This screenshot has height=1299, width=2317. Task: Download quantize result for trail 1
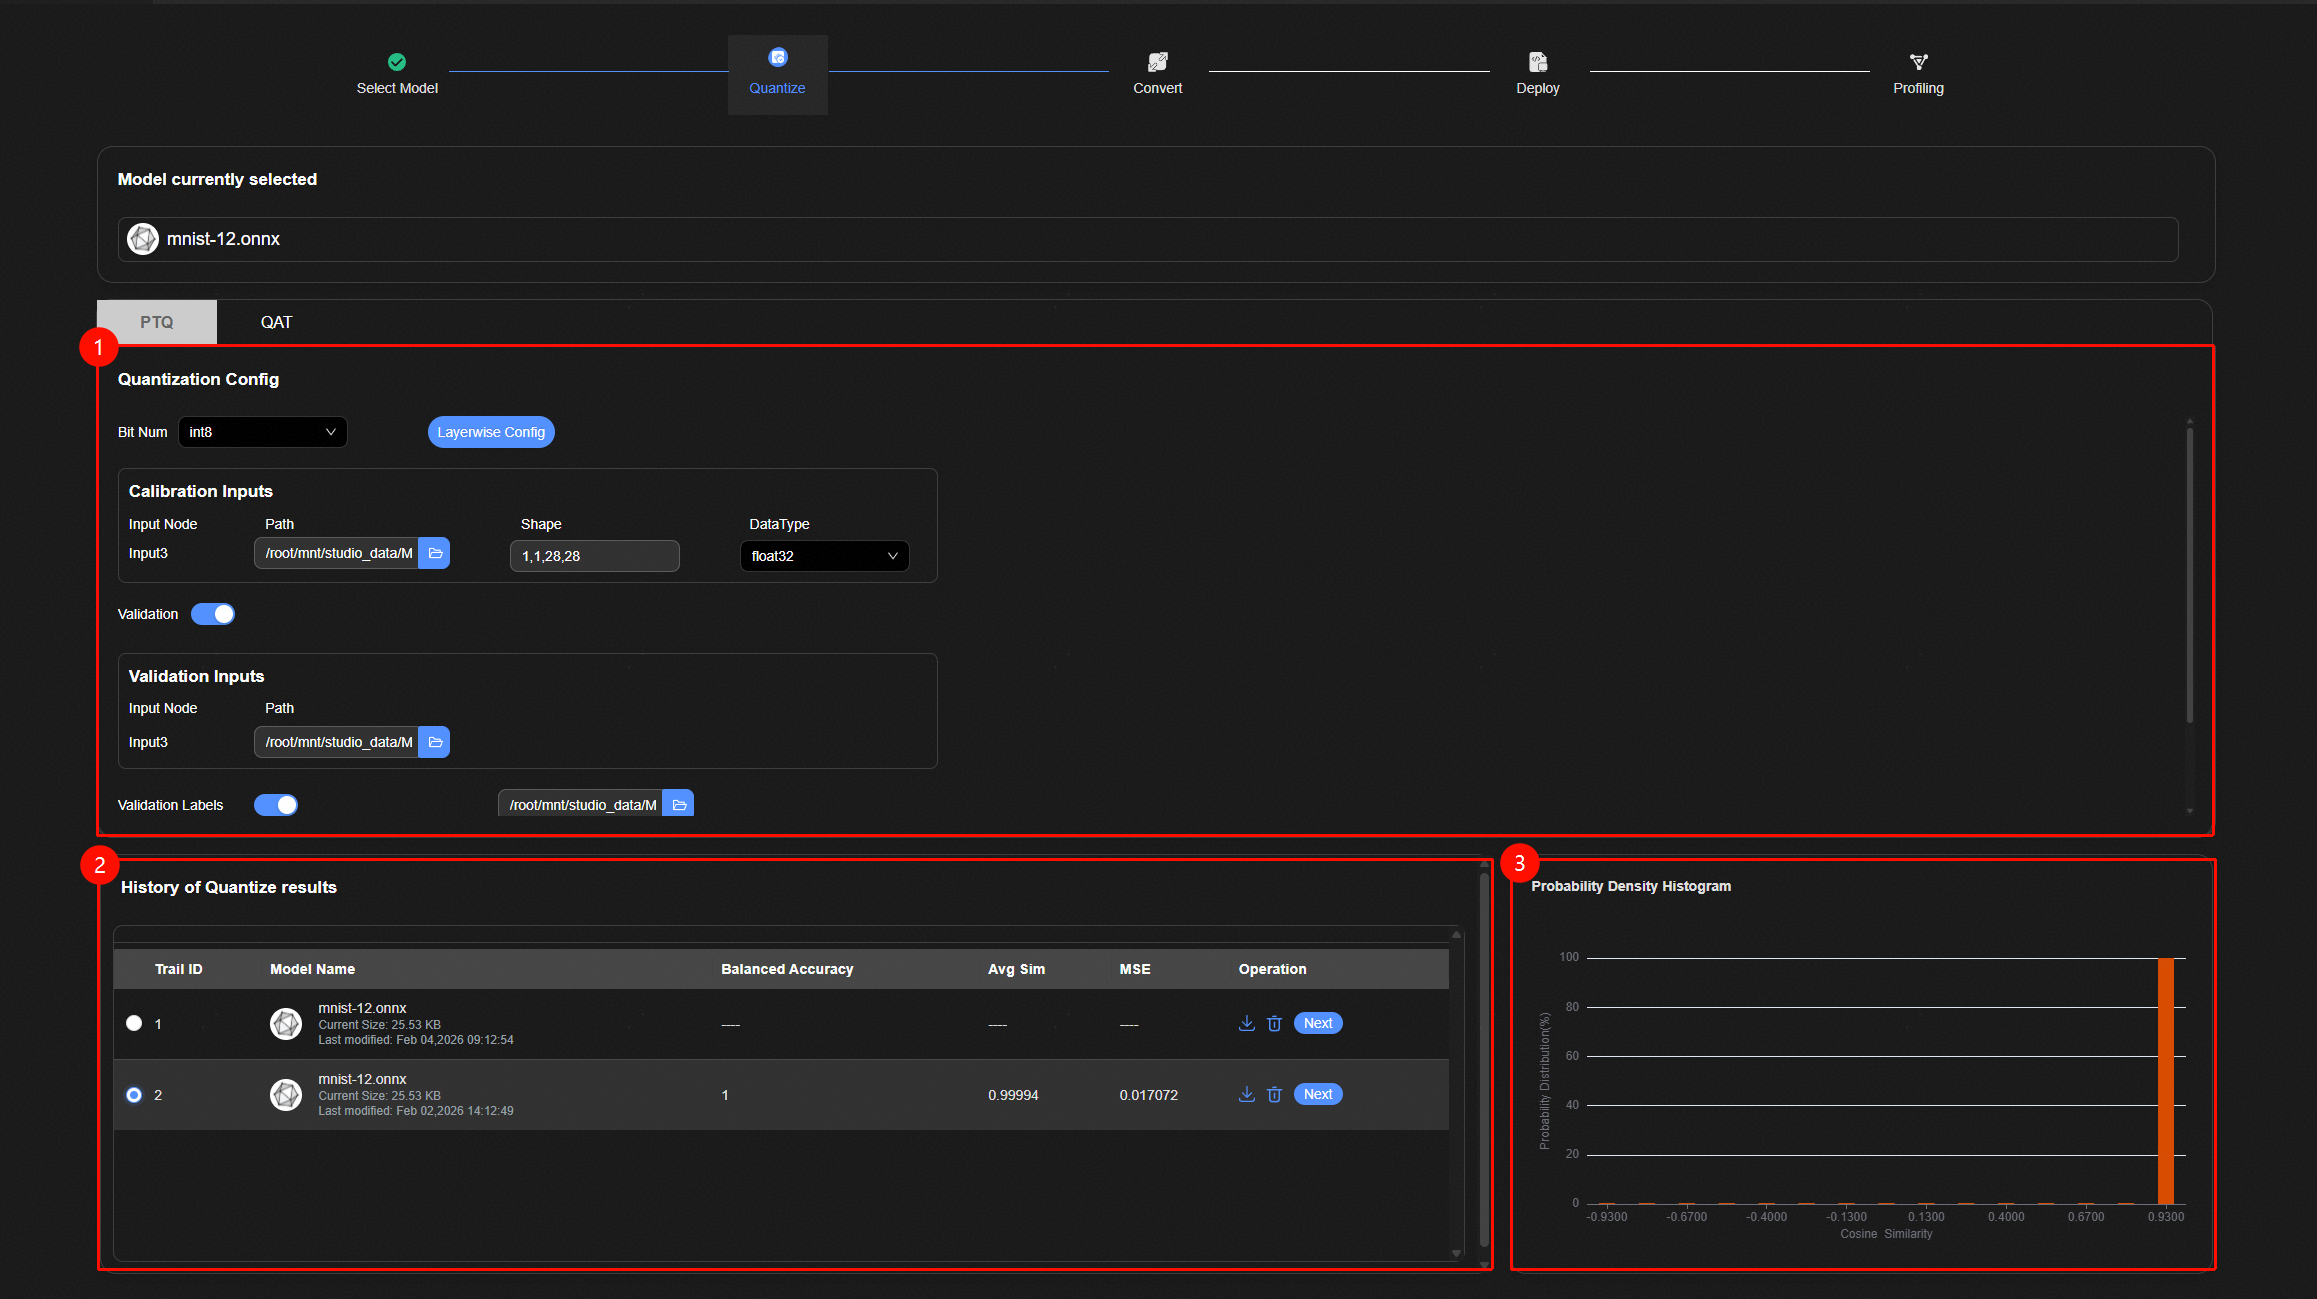(1246, 1023)
